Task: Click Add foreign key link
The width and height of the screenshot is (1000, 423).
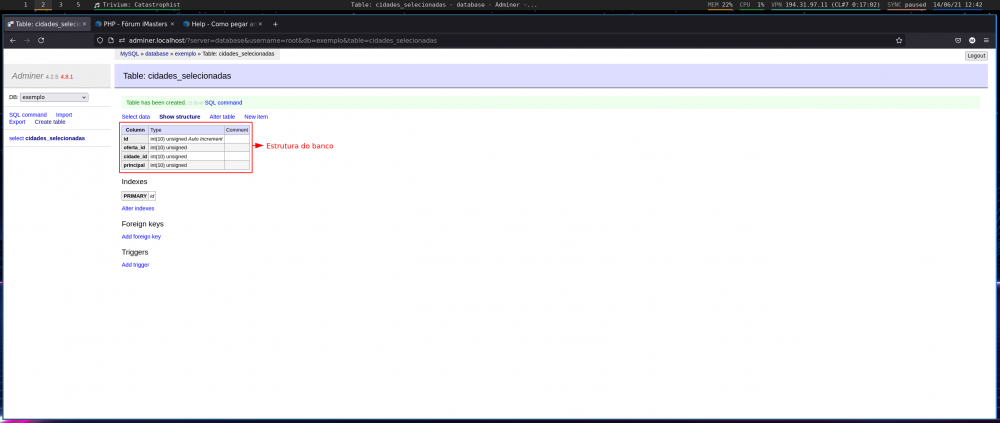Action: pos(141,236)
